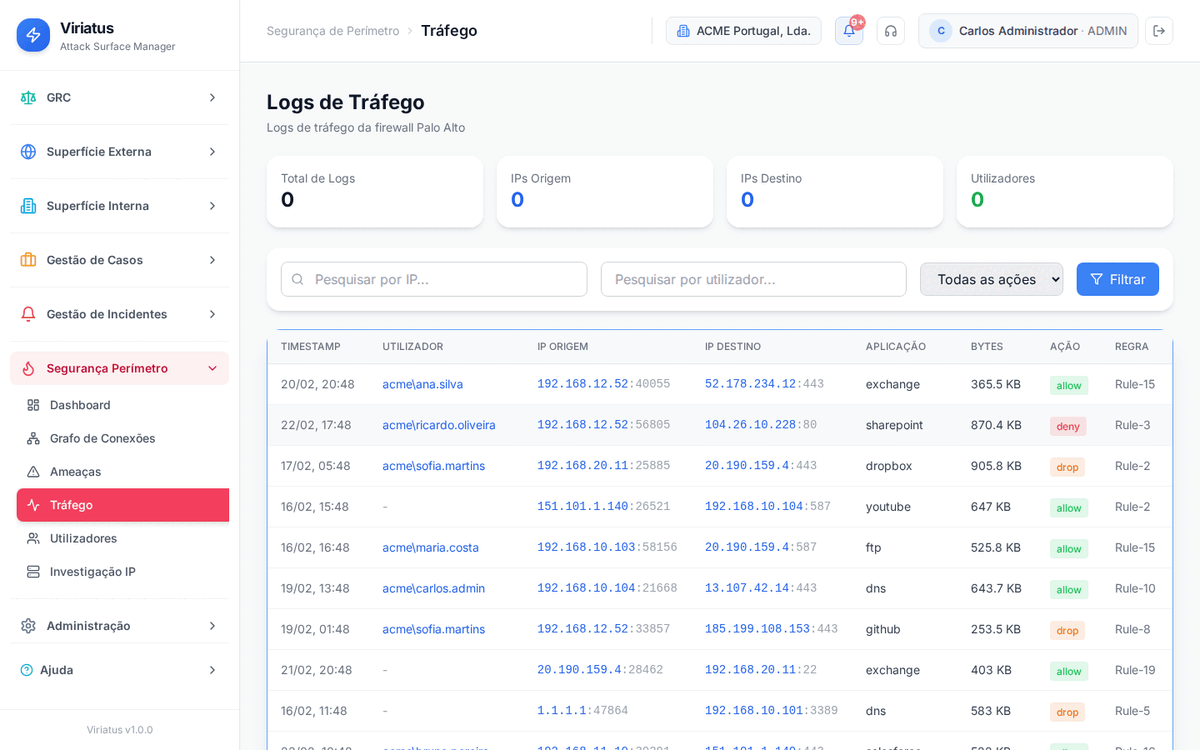The image size is (1200, 750).
Task: Focus the 'Pesquisar por utilizador' field
Action: pos(753,279)
